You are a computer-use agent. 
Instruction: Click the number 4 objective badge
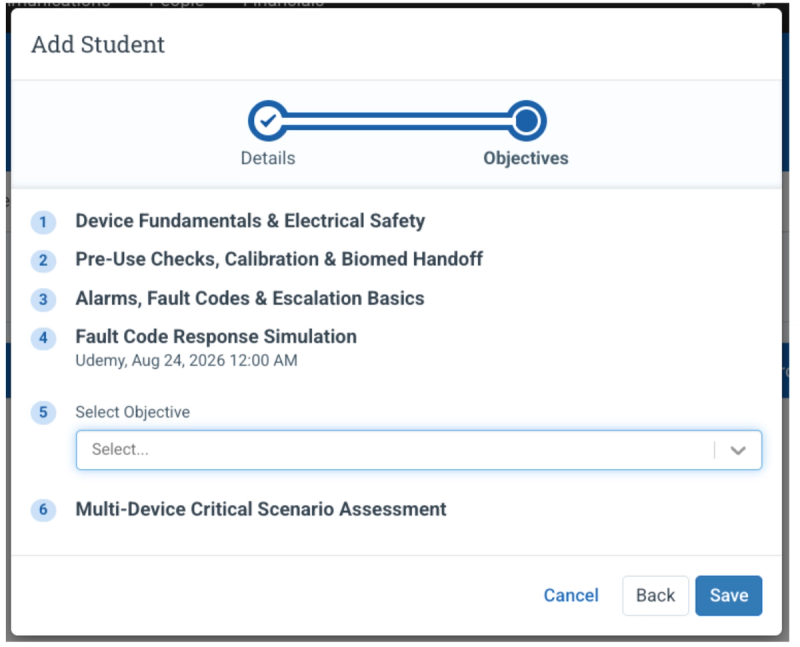[x=43, y=338]
